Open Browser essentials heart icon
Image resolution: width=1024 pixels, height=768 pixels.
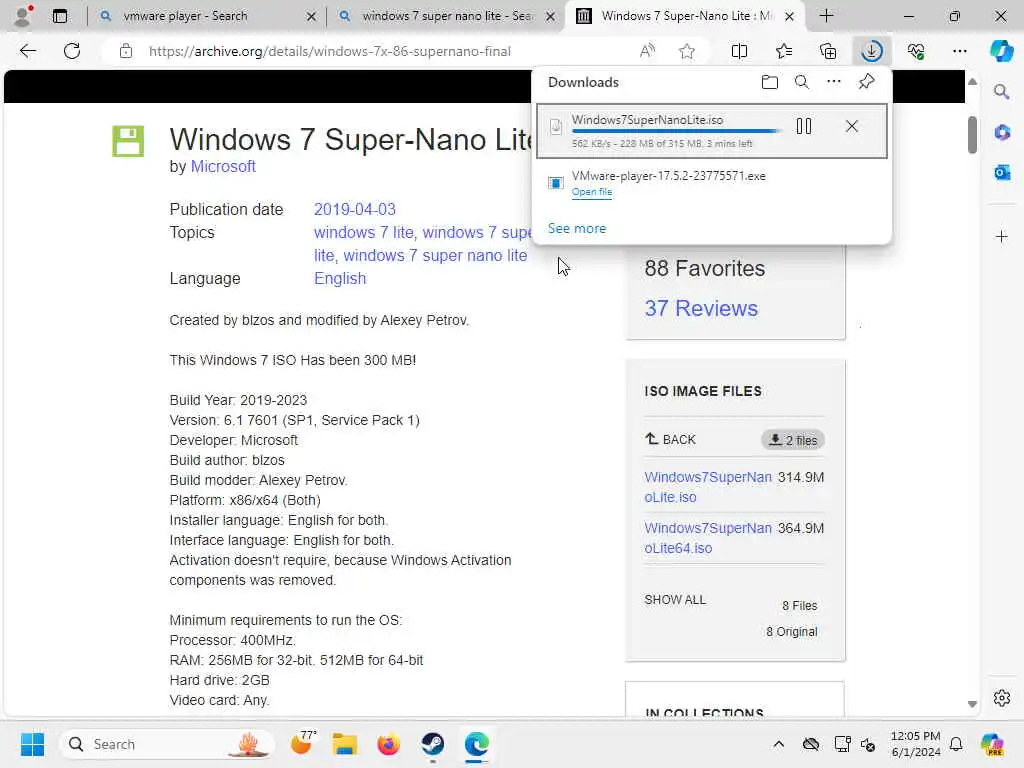(x=916, y=51)
